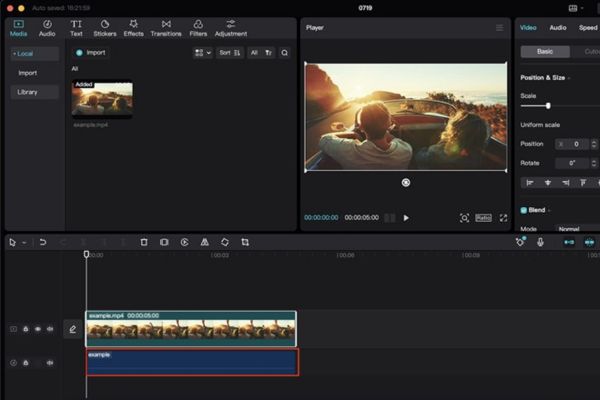Toggle main track magnet
This screenshot has width=600, height=400.
(569, 242)
